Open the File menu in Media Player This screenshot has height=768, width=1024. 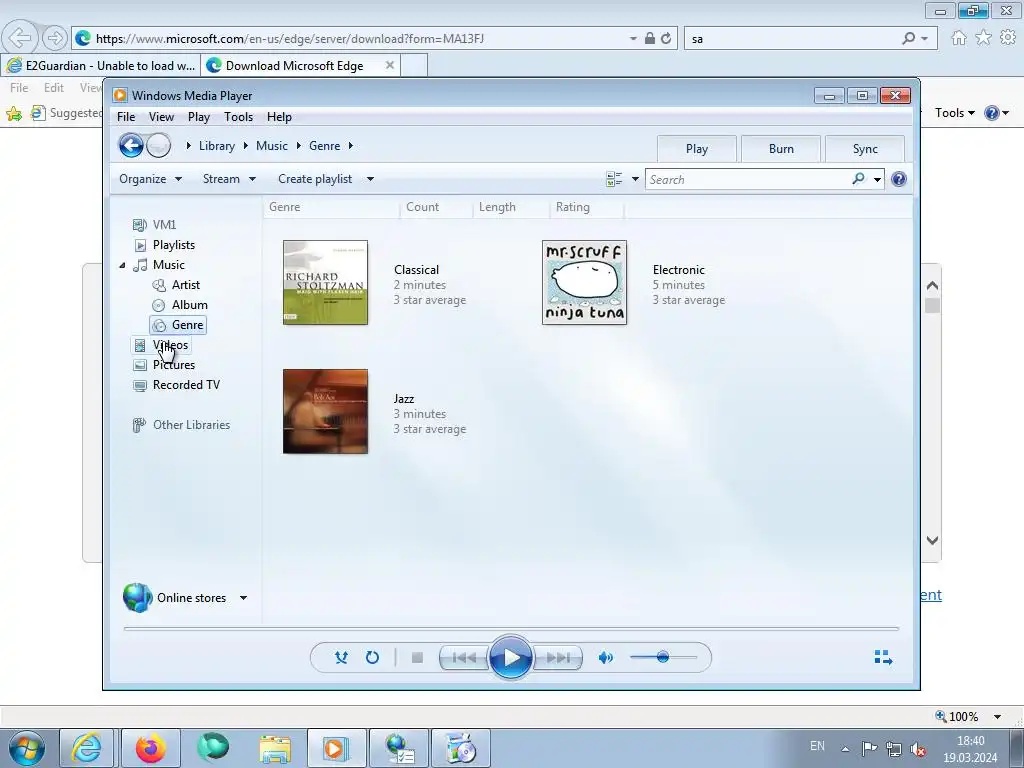point(126,117)
